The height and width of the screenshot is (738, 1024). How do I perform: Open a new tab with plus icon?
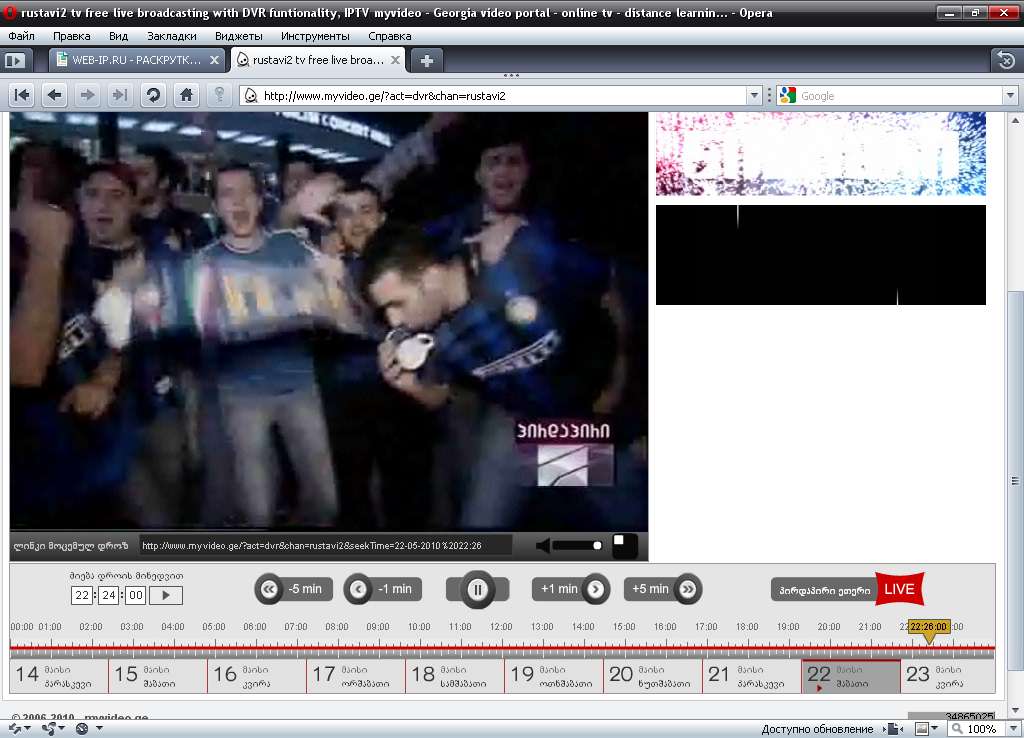[x=426, y=61]
